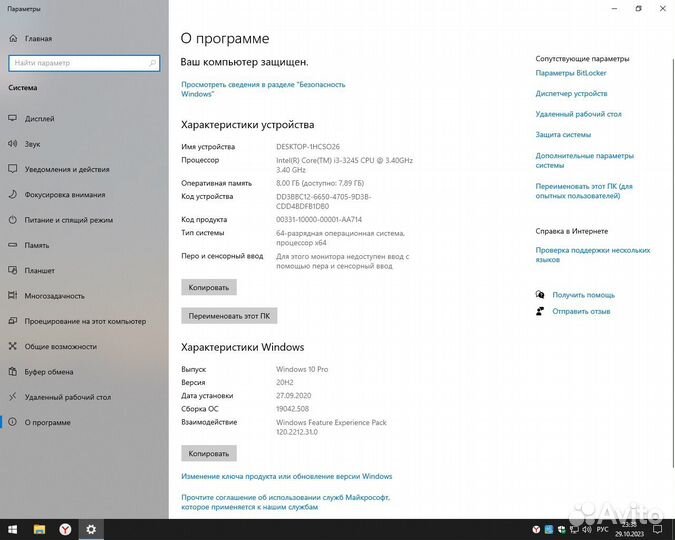
Task: Click Переименовать этот ПК (для опытных пользователей)
Action: point(584,191)
